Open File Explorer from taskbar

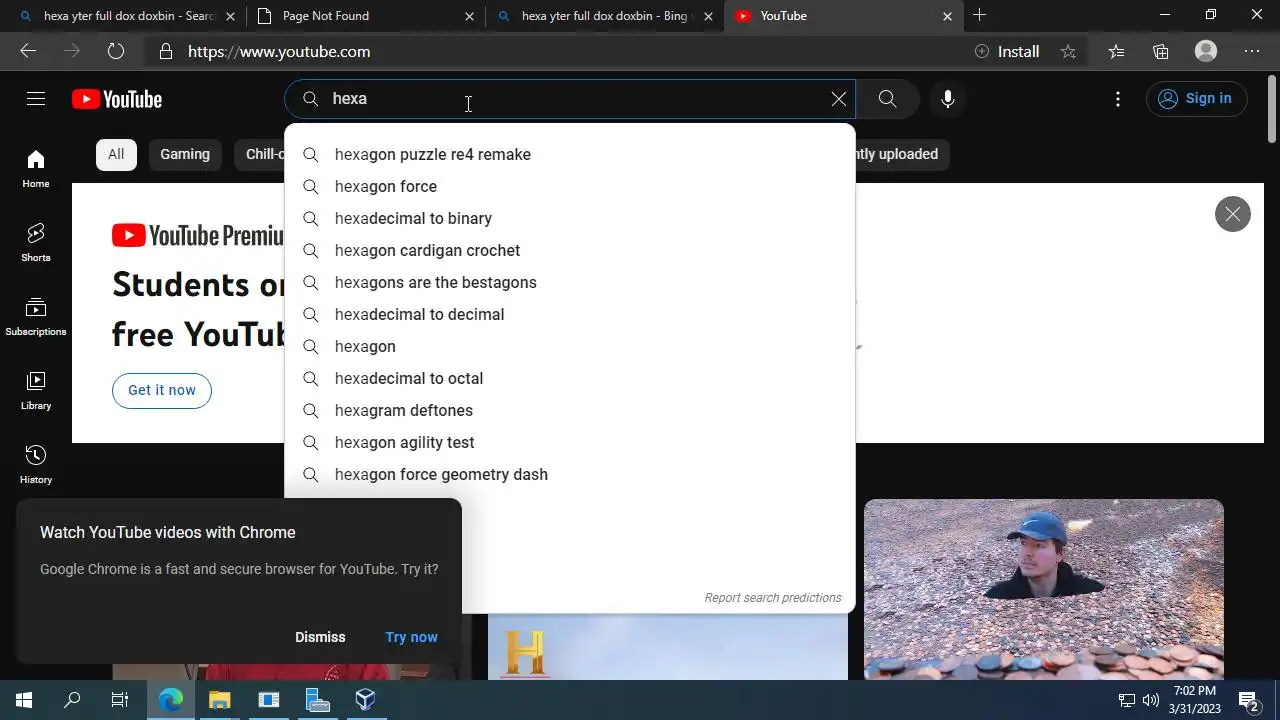click(x=219, y=700)
